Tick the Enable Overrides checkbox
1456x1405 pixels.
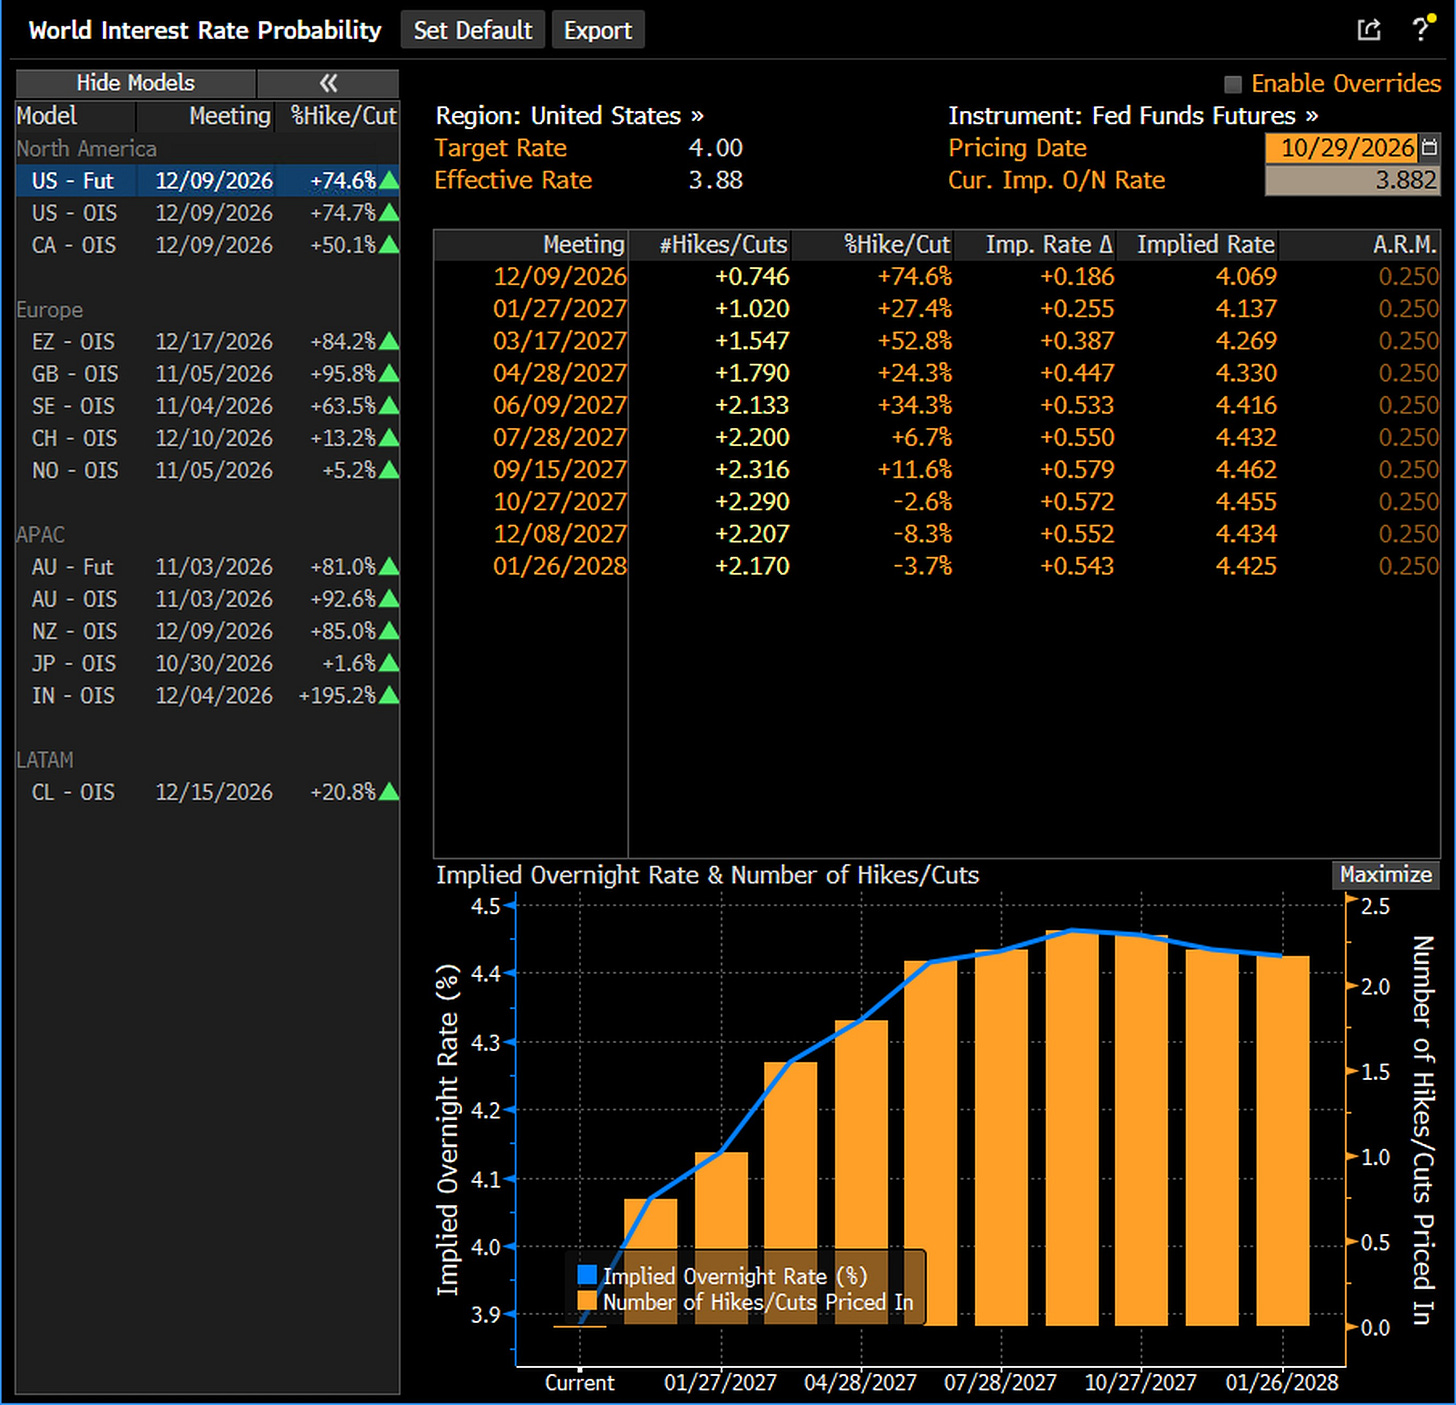coord(1233,84)
